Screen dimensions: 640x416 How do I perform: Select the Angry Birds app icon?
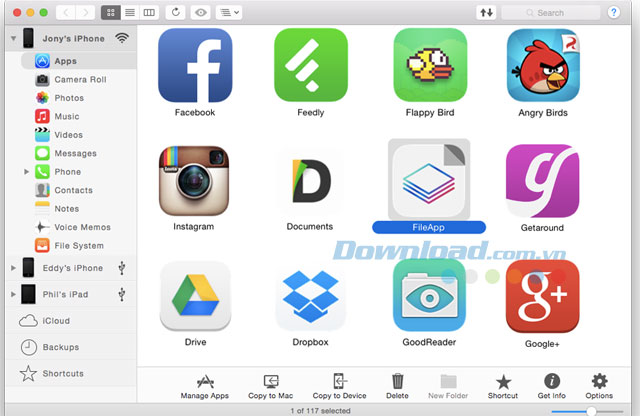click(543, 65)
